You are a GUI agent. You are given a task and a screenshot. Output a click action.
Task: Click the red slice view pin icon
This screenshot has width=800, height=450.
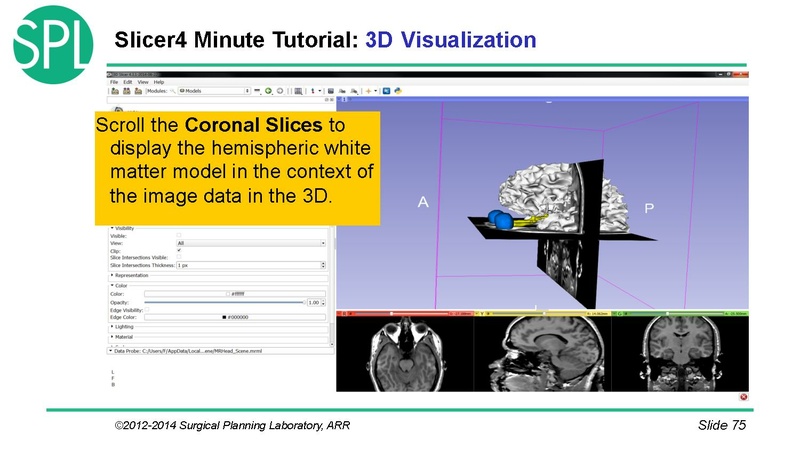pos(339,313)
